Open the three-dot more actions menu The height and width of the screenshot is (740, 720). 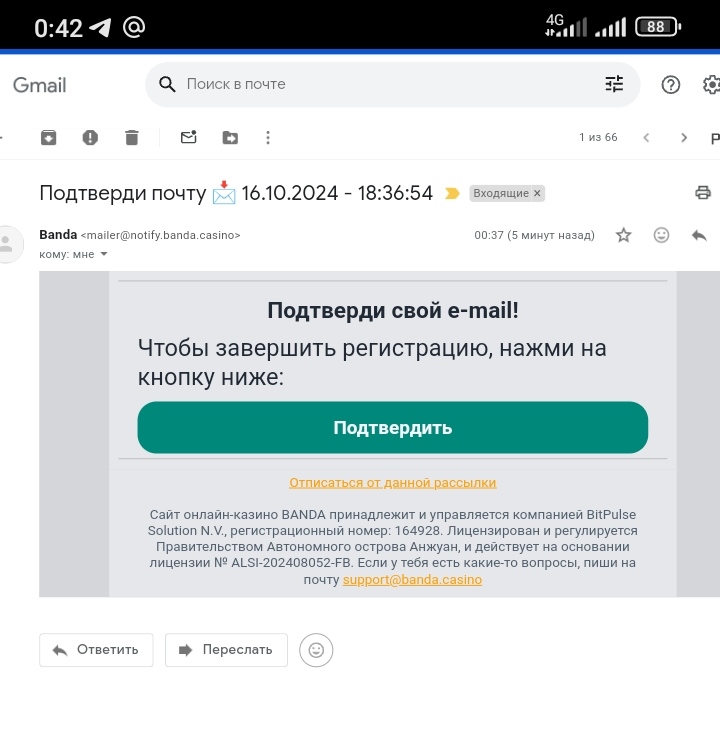coord(268,137)
